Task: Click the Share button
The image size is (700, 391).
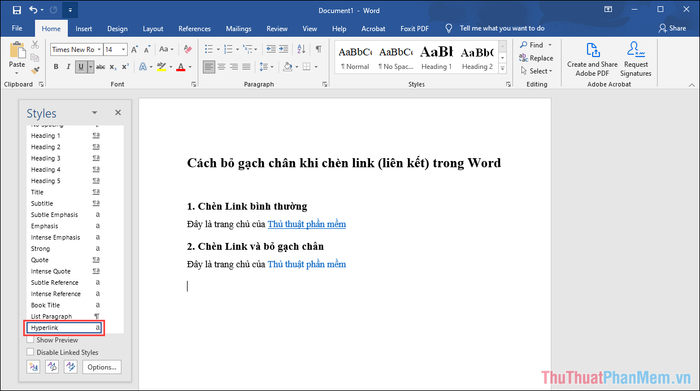Action: [x=672, y=28]
